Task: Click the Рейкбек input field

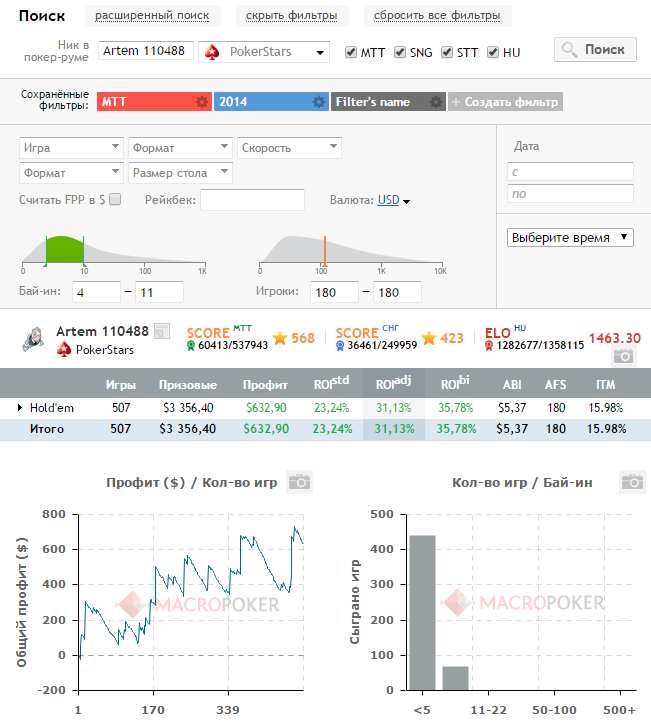Action: (252, 200)
